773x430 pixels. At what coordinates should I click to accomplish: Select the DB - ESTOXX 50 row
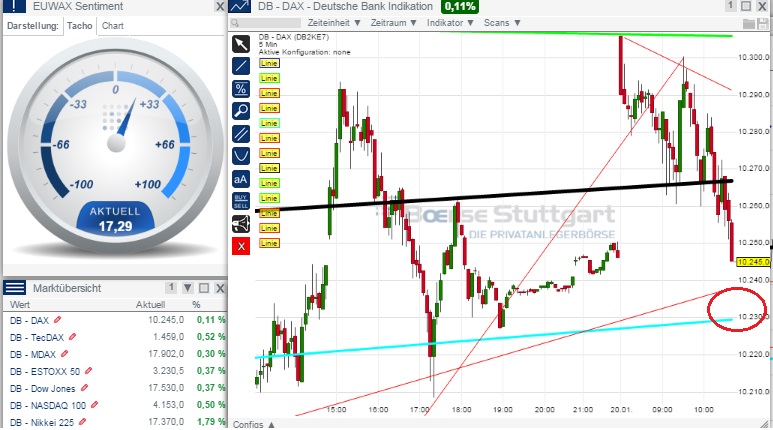tap(114, 371)
